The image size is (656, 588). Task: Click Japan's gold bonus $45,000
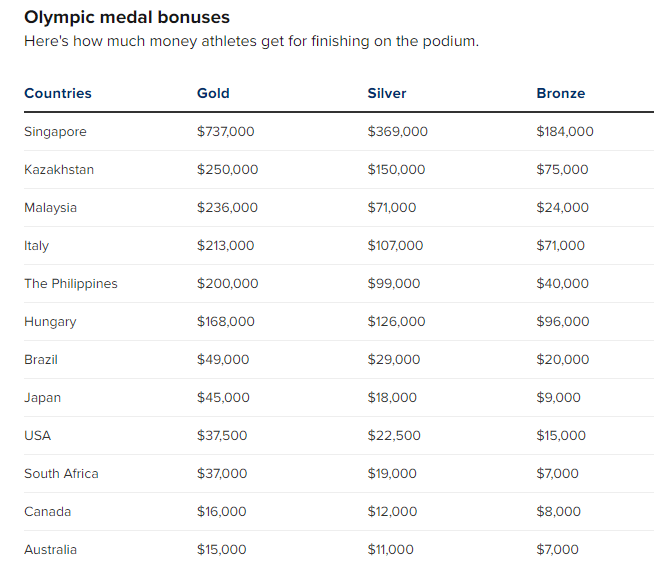[223, 398]
